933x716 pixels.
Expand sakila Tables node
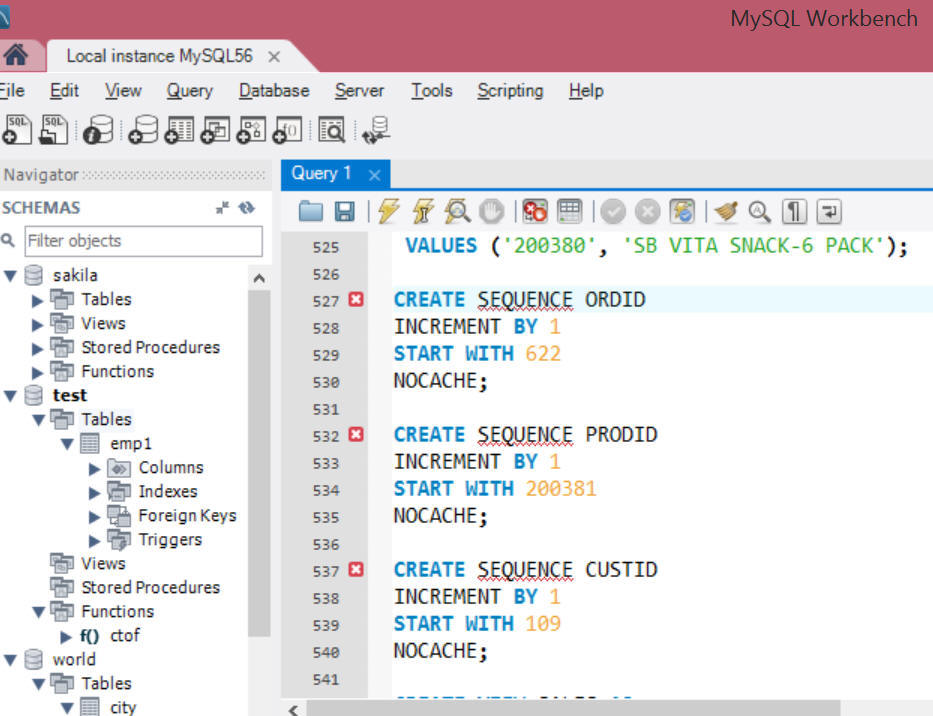click(37, 300)
